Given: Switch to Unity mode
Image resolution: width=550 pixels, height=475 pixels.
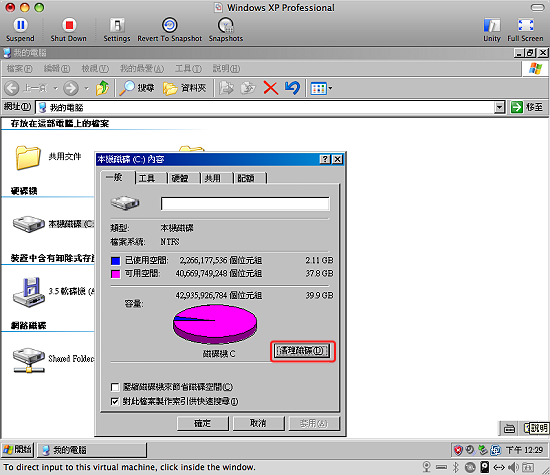Looking at the screenshot, I should tap(492, 30).
